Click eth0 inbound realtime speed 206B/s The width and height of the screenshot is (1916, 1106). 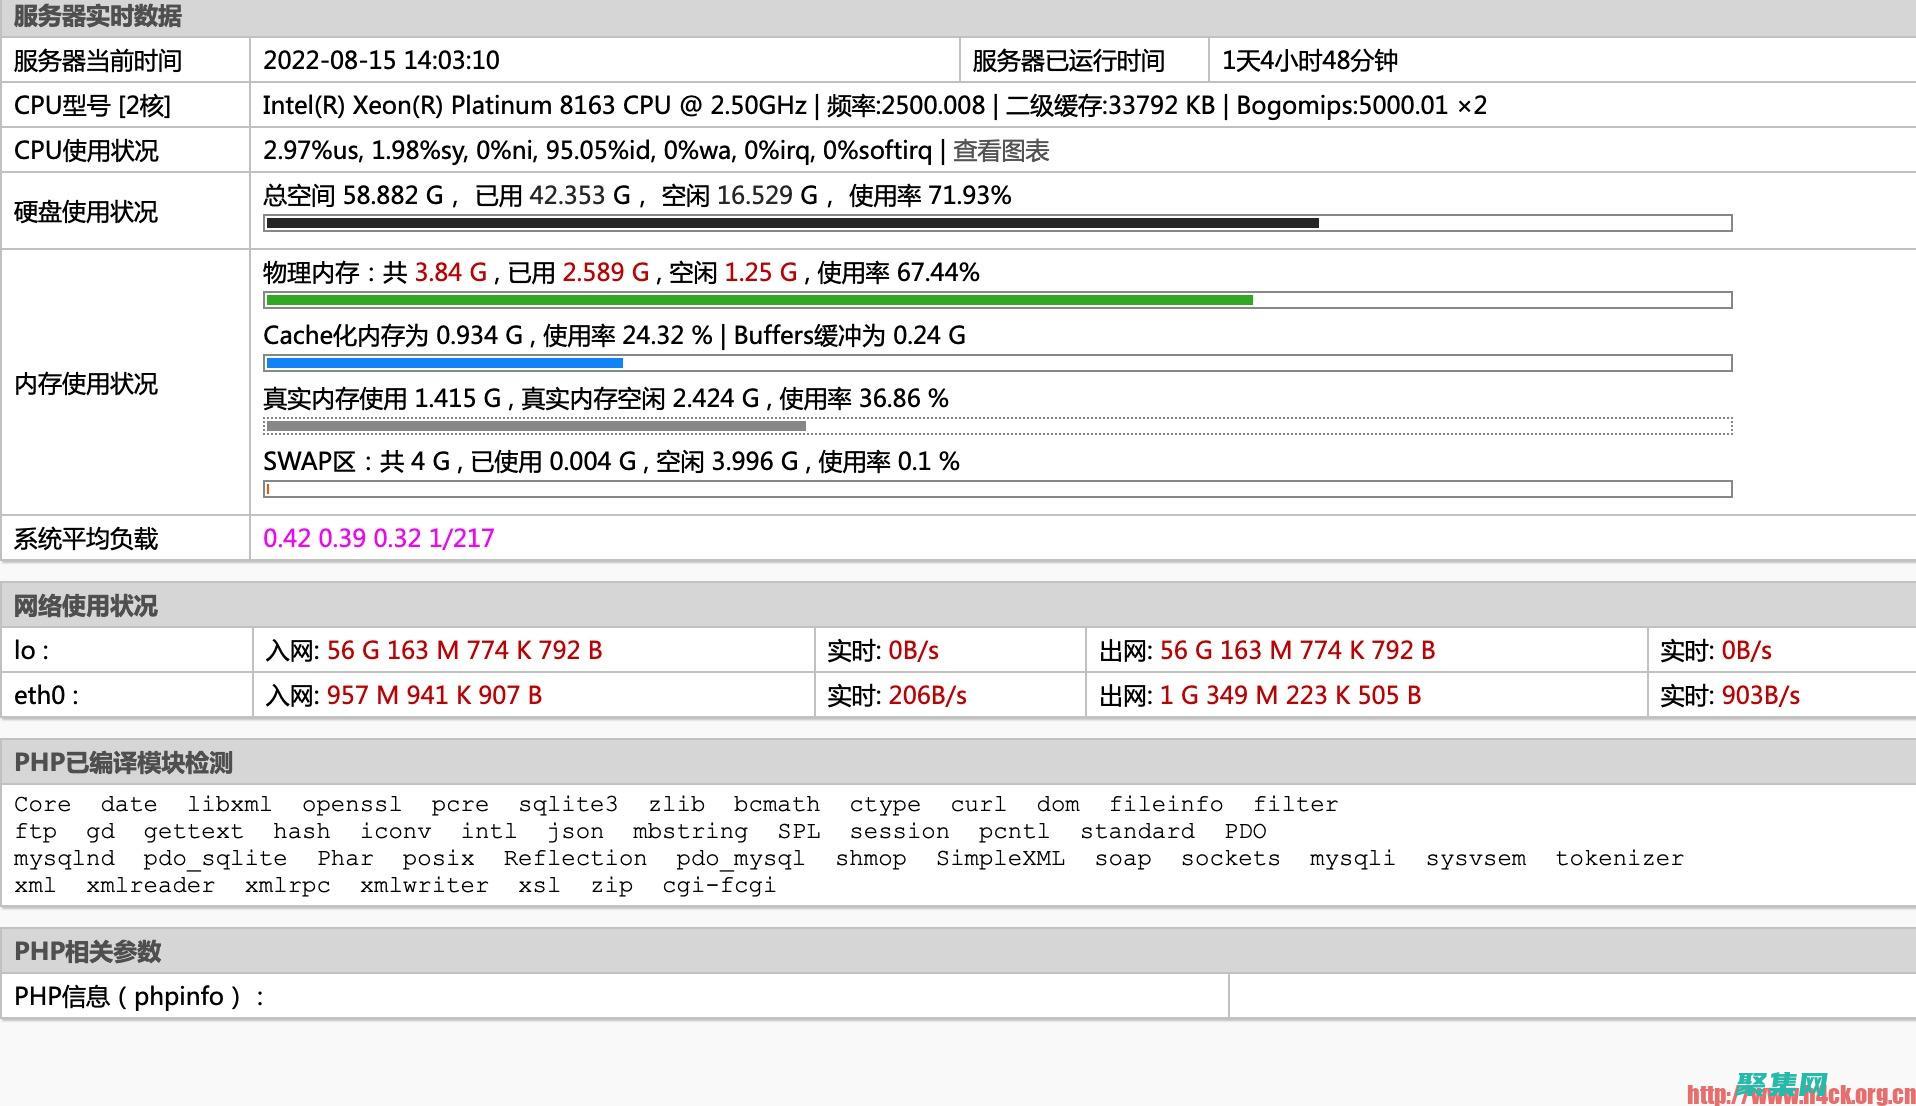(x=927, y=695)
